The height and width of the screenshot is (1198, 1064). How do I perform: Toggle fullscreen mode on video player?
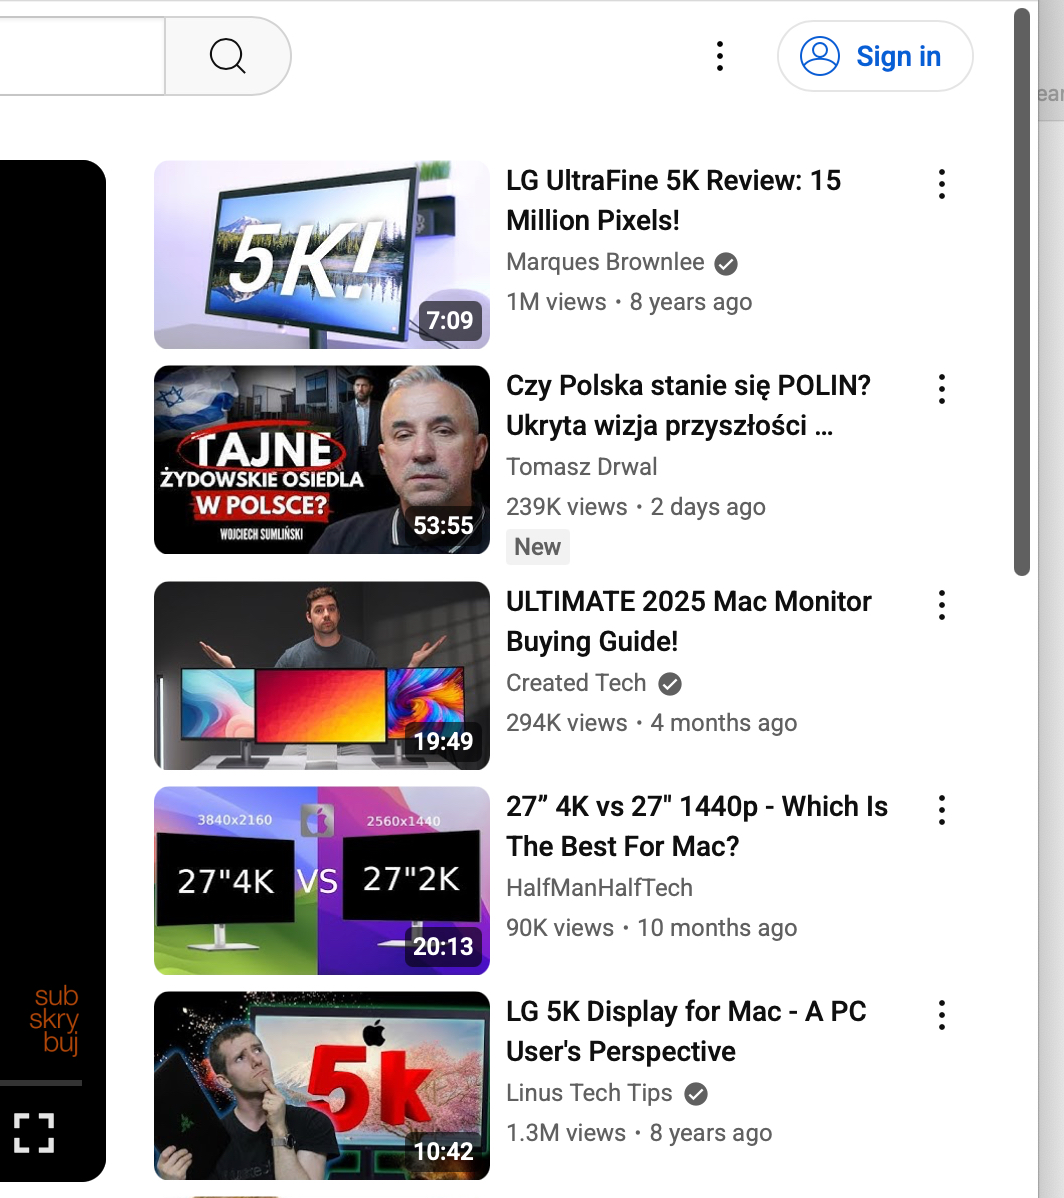coord(34,1132)
